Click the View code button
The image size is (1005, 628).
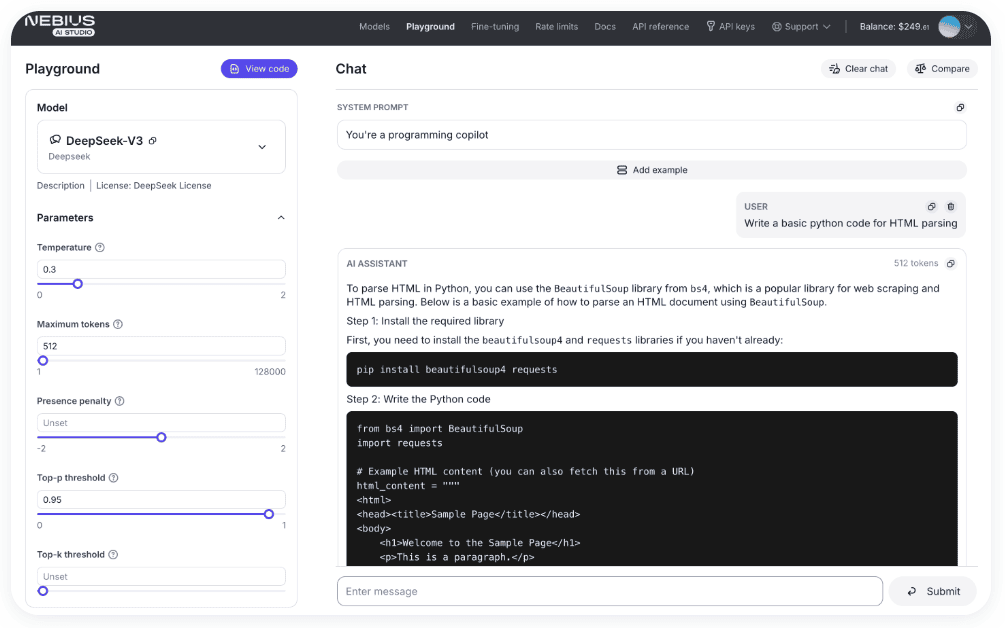(x=259, y=69)
